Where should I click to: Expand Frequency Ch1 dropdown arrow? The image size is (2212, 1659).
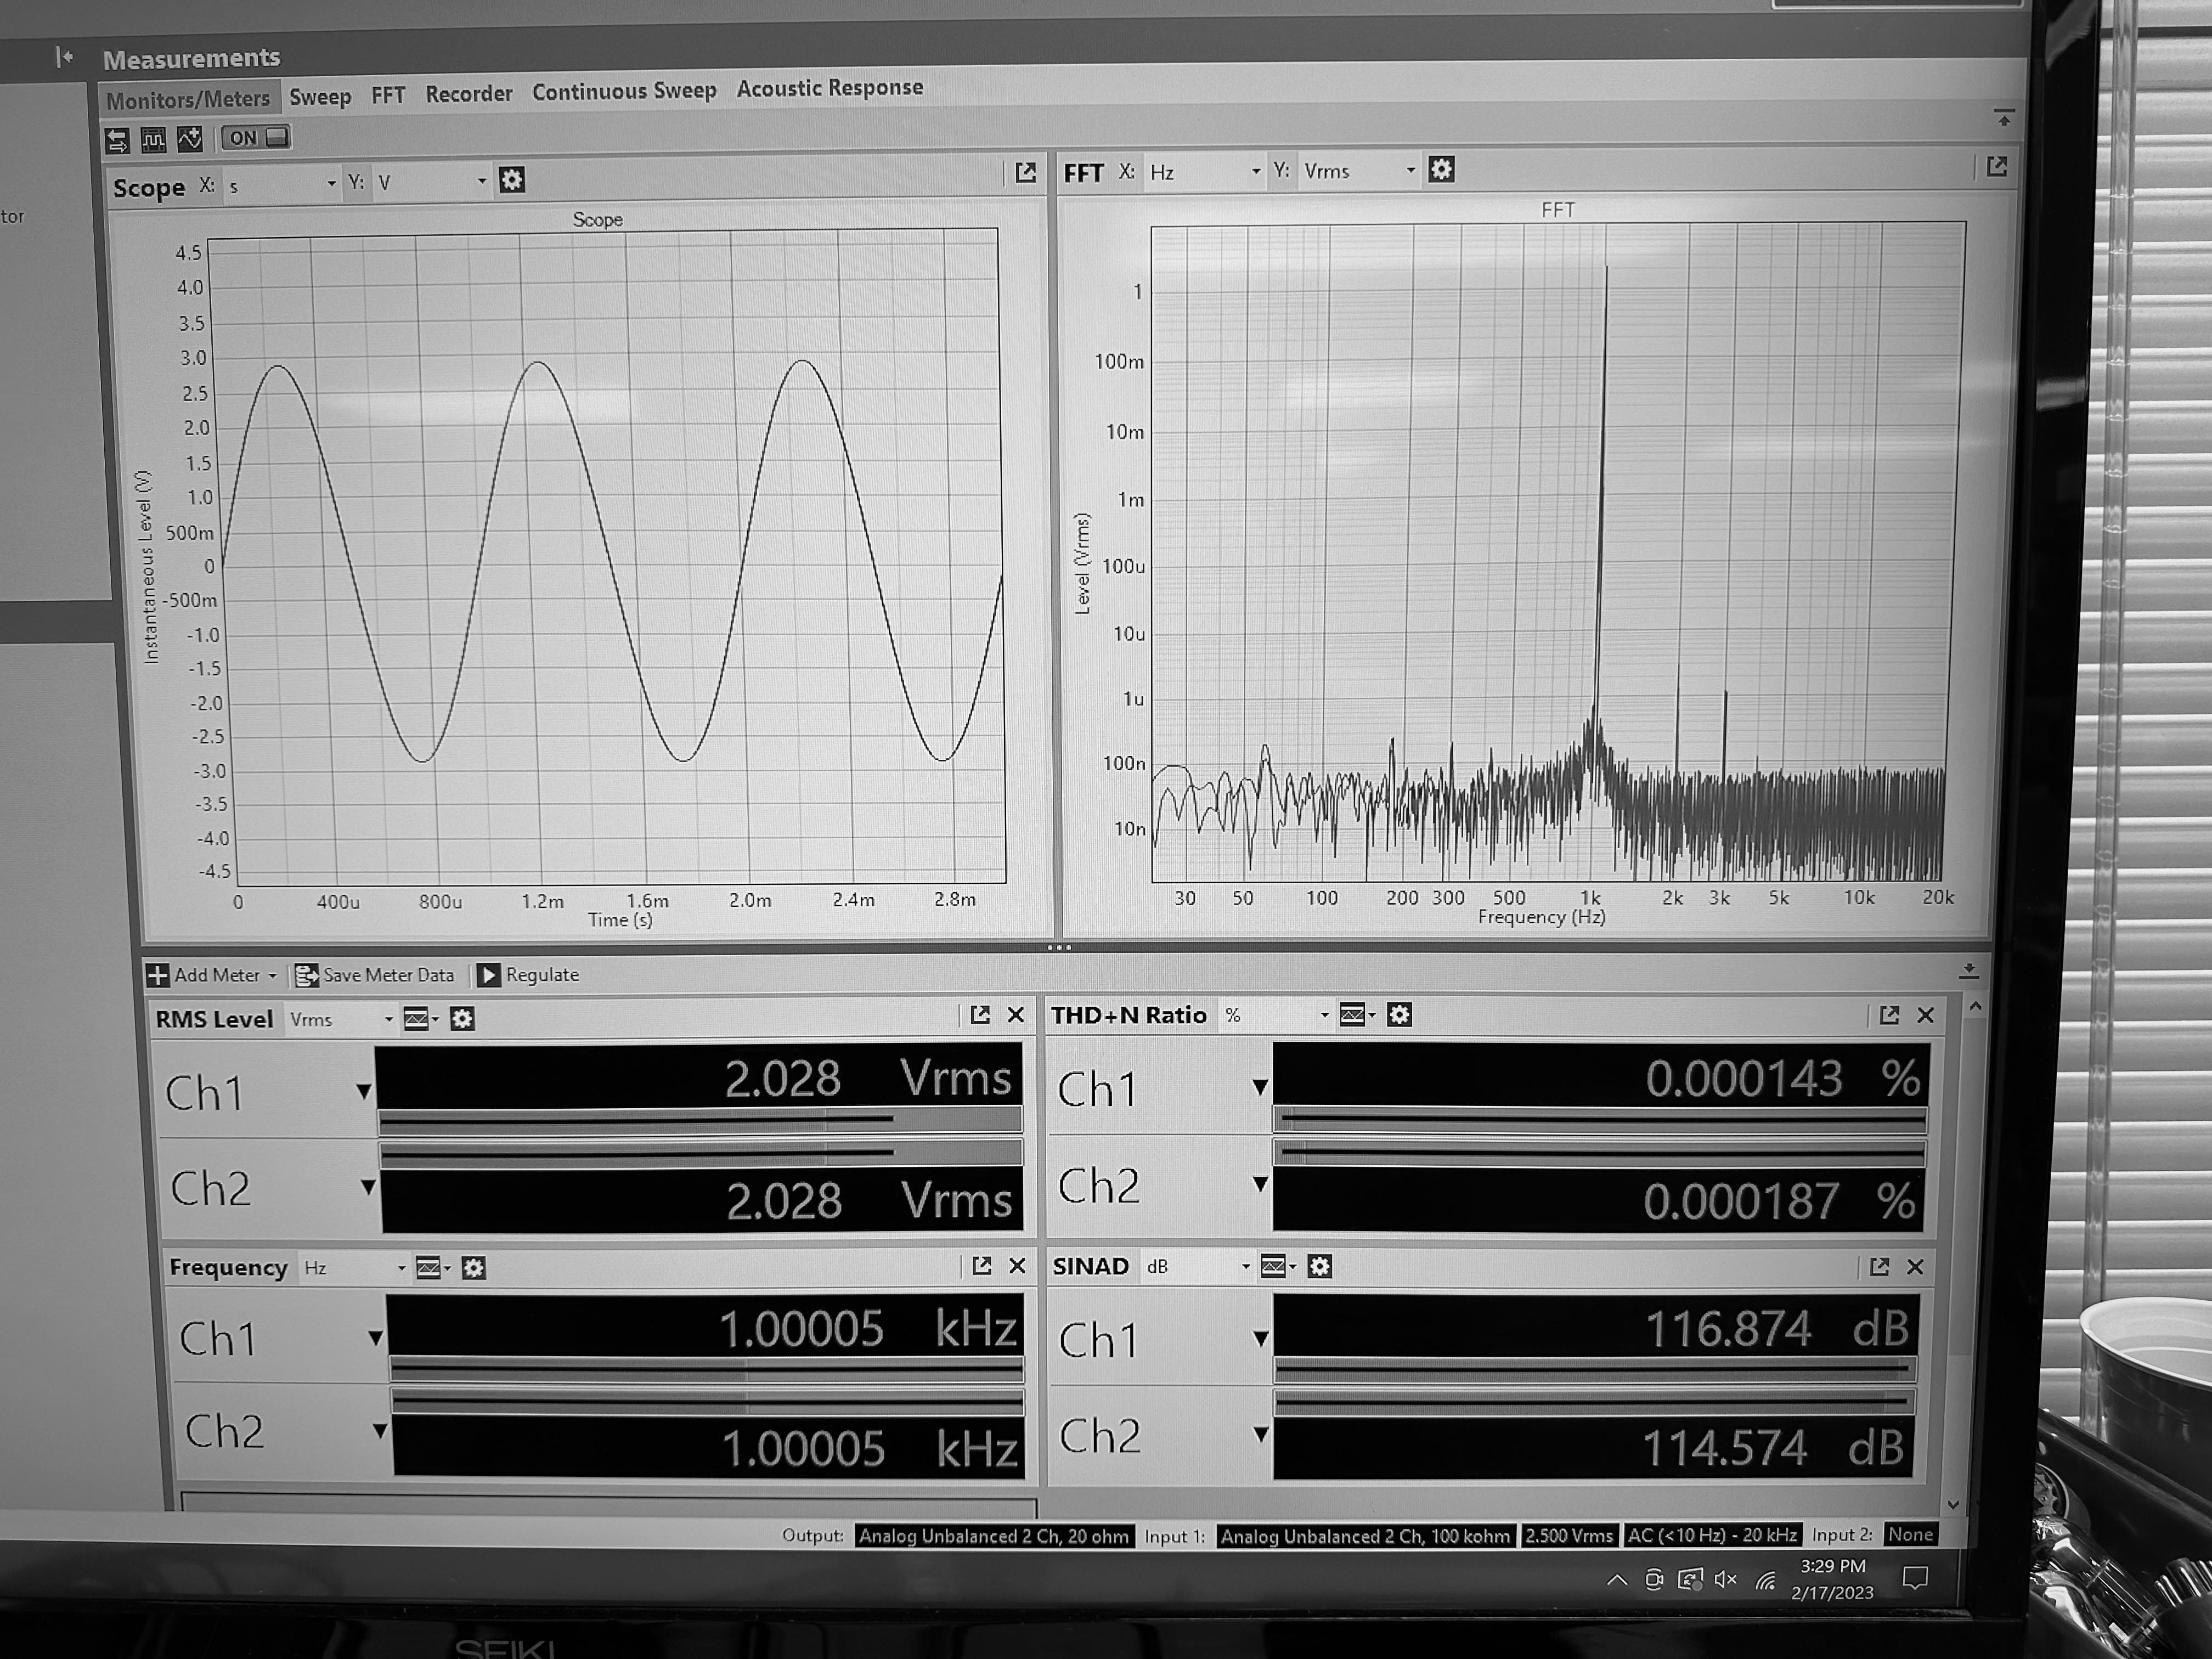point(375,1338)
